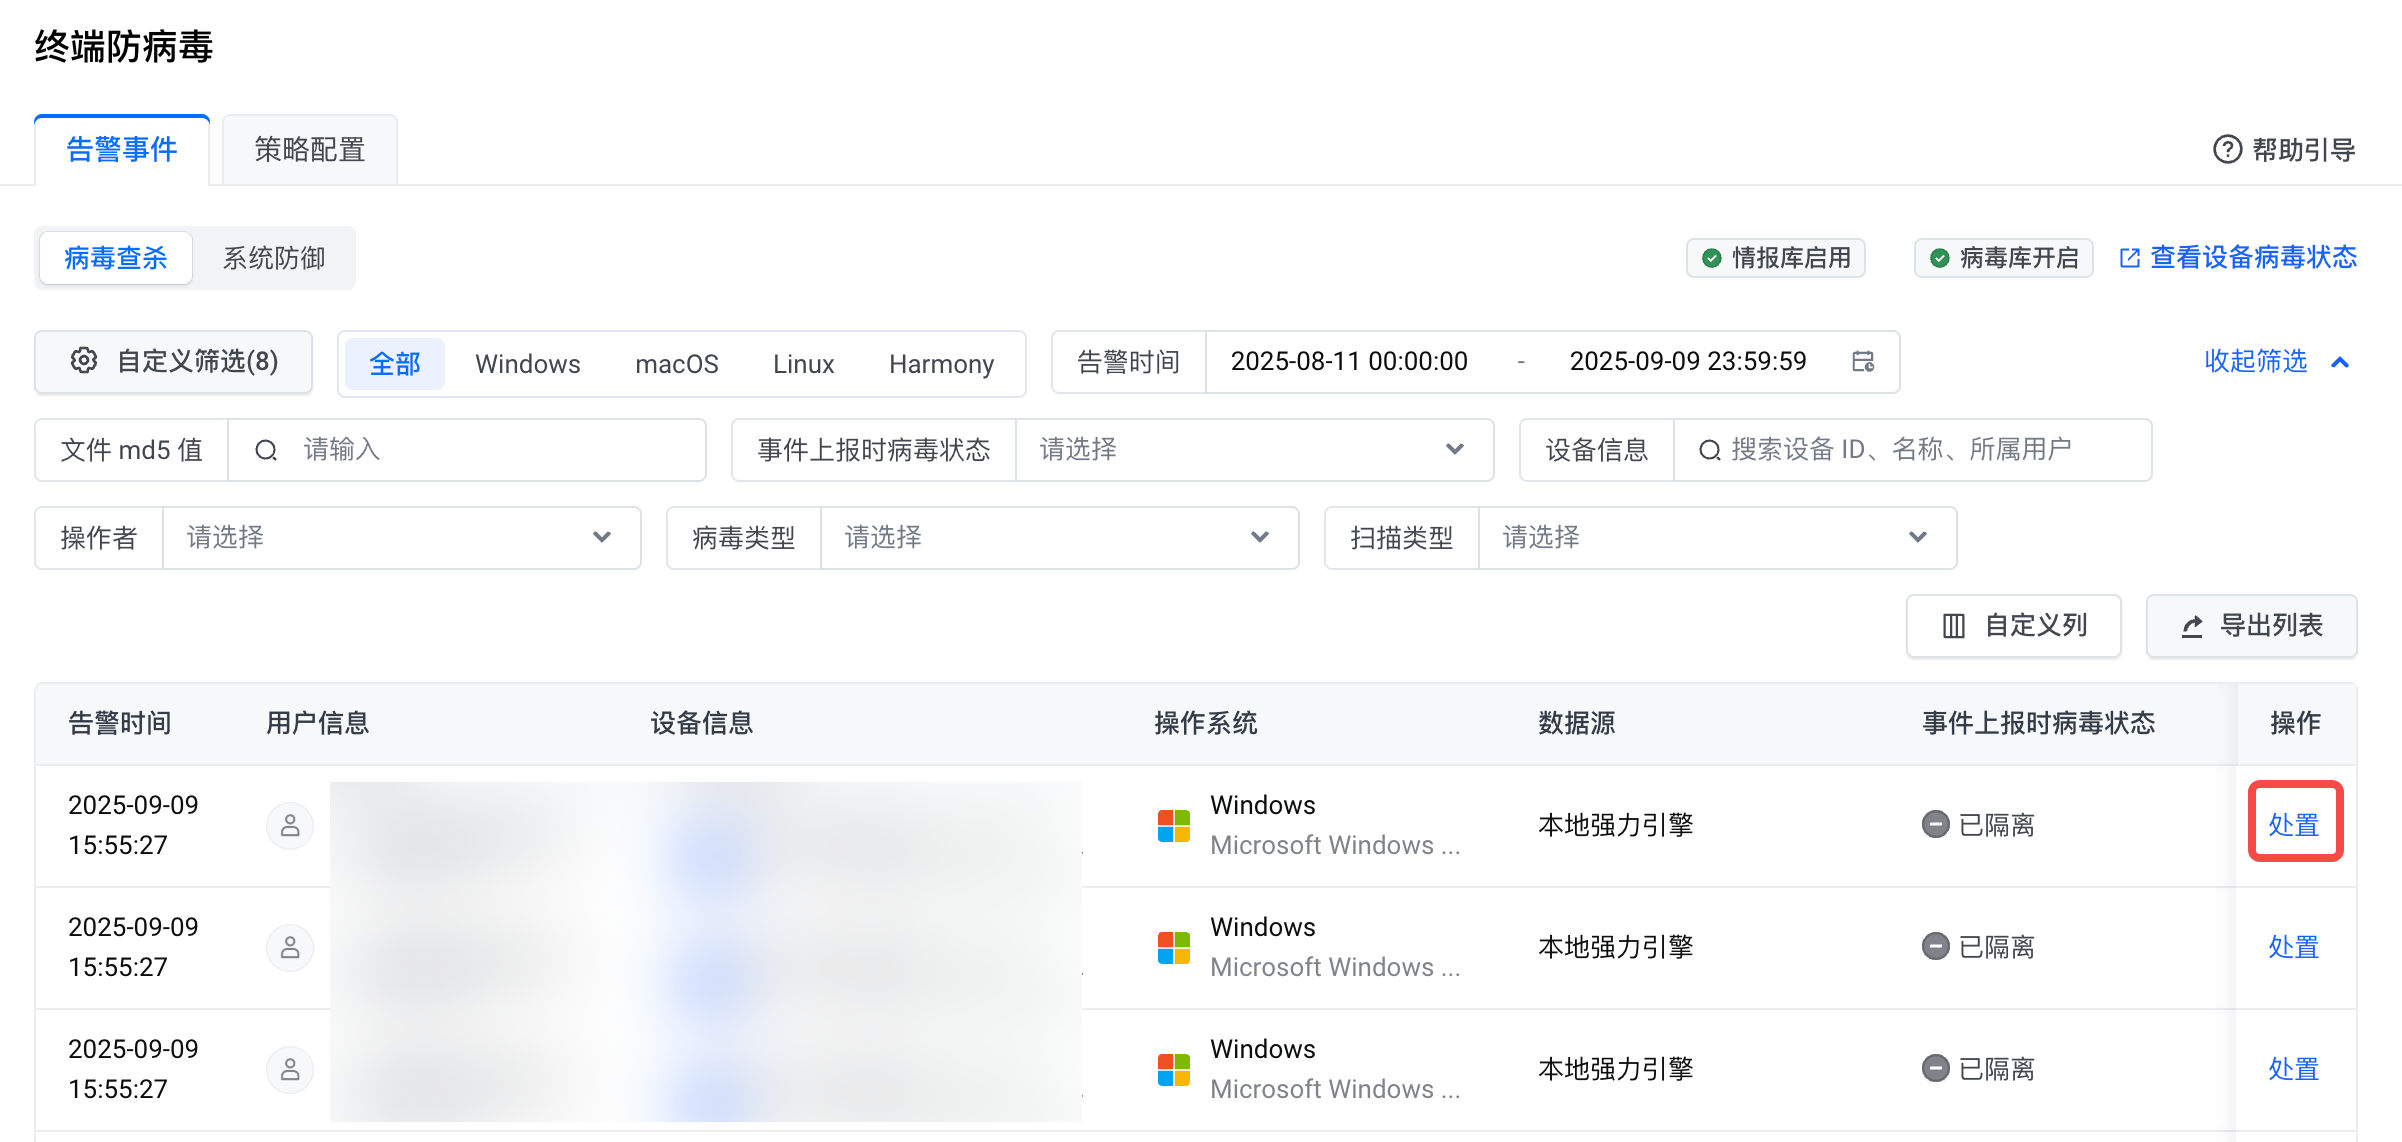Screen dimensions: 2402x1142
Task: Click the help guide question-mark icon
Action: point(2227,150)
